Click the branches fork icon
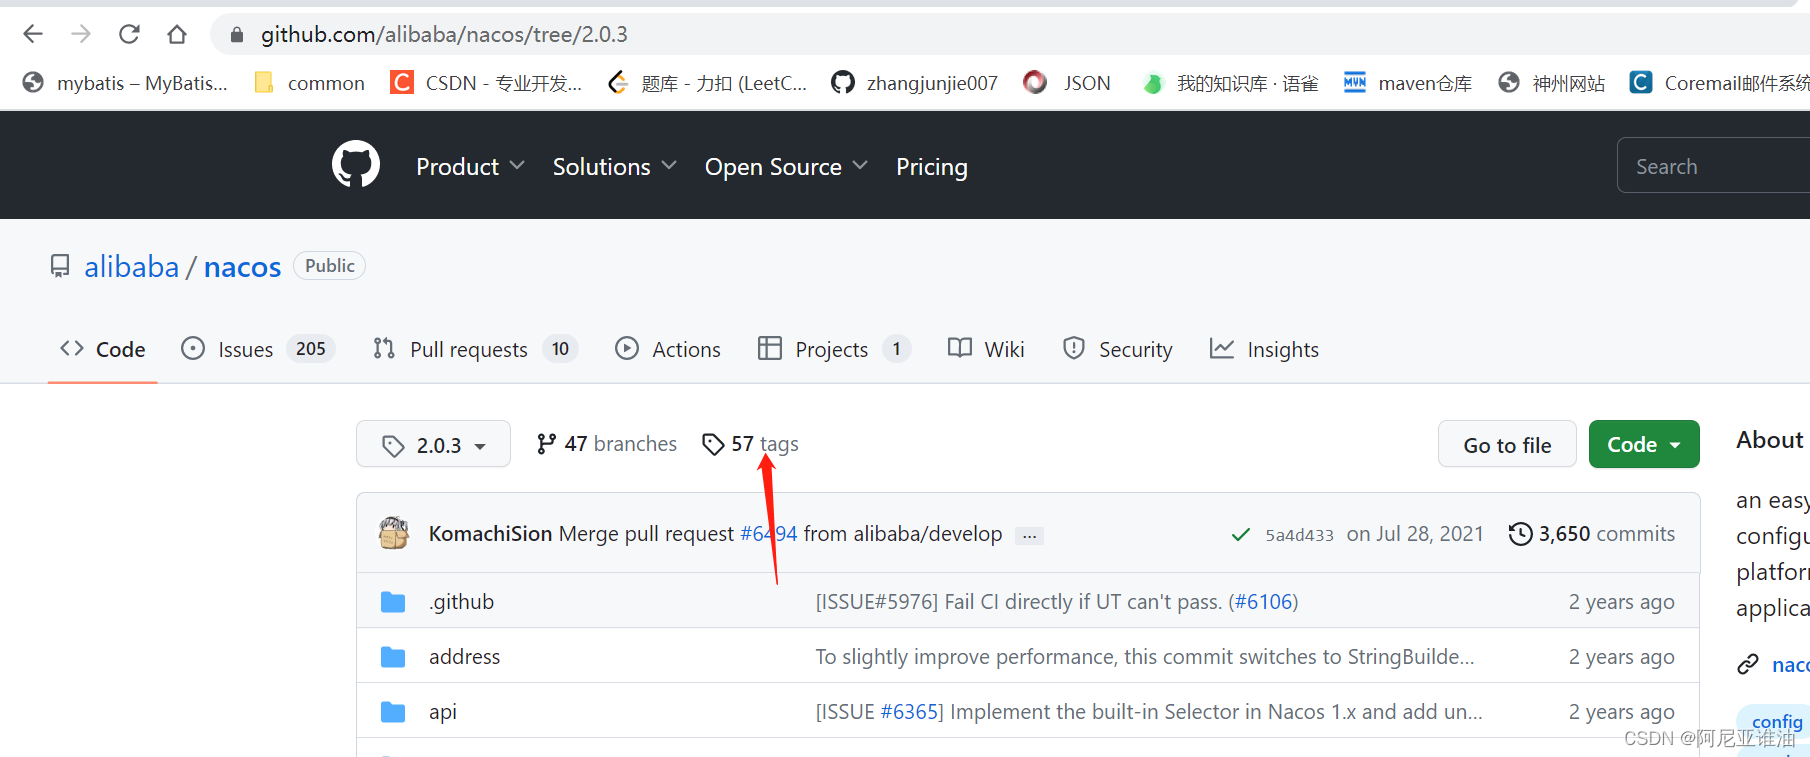This screenshot has width=1810, height=757. 546,443
